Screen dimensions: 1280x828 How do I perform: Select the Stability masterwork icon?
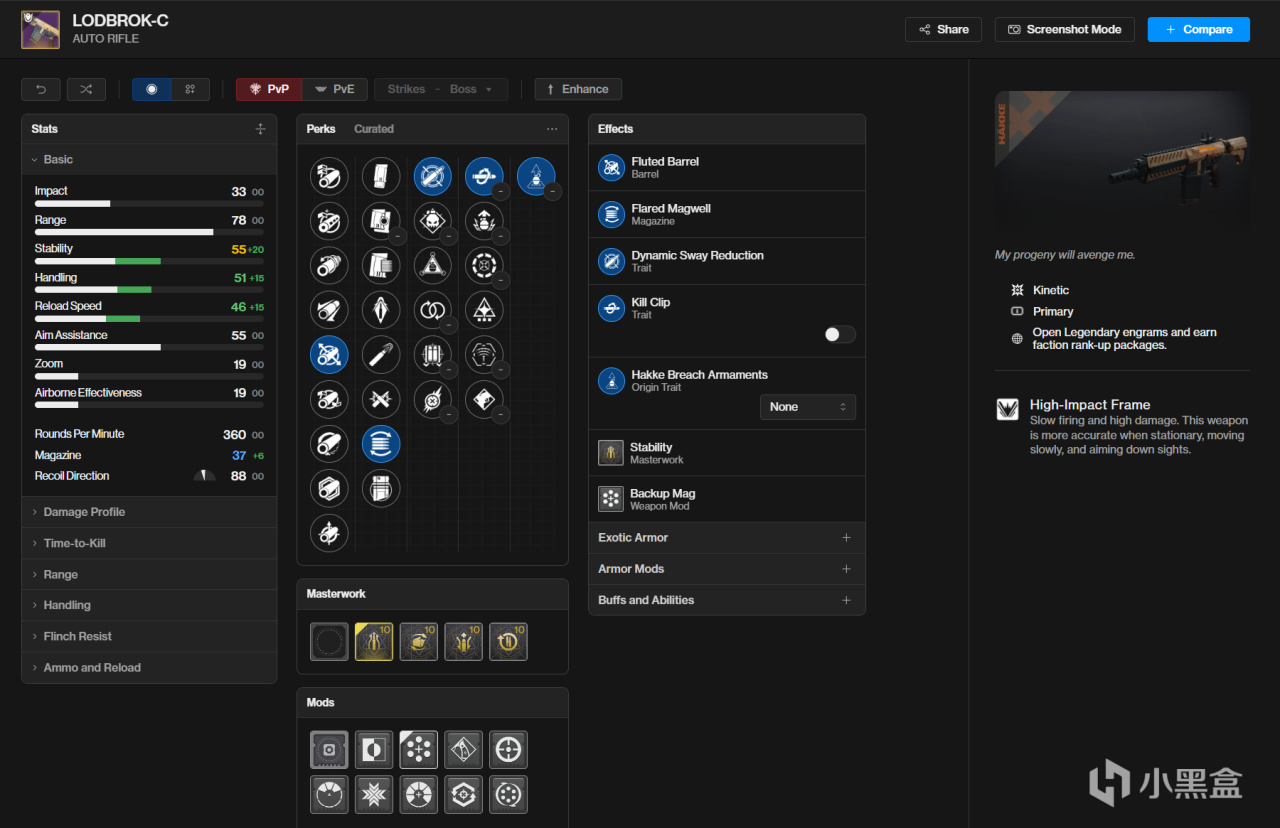point(374,642)
